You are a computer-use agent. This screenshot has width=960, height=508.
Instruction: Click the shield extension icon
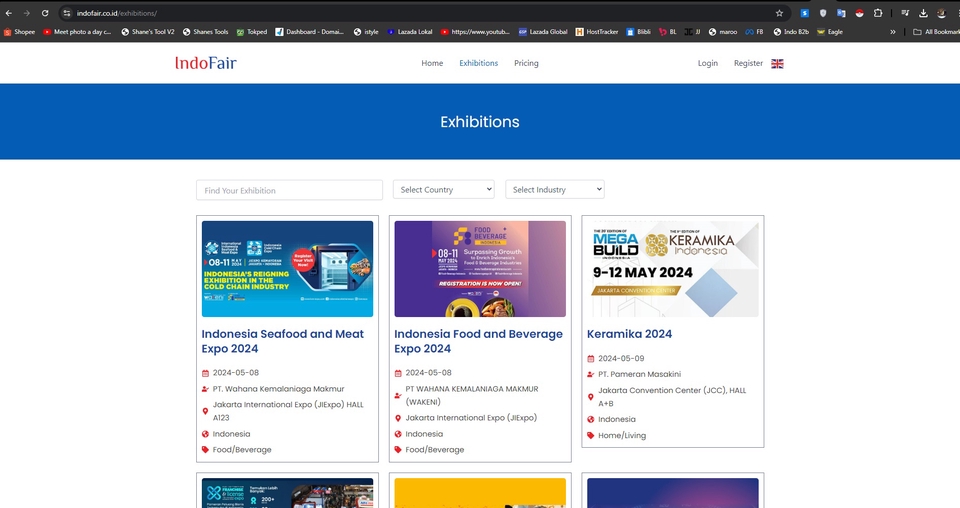coord(822,13)
